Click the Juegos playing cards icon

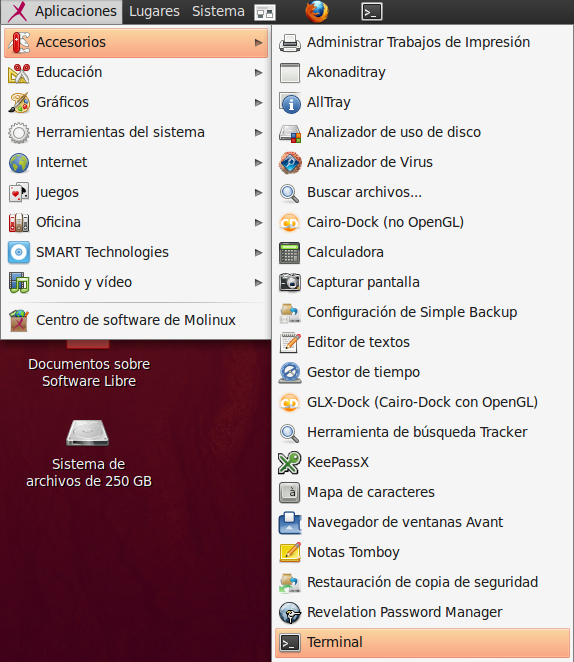[19, 193]
